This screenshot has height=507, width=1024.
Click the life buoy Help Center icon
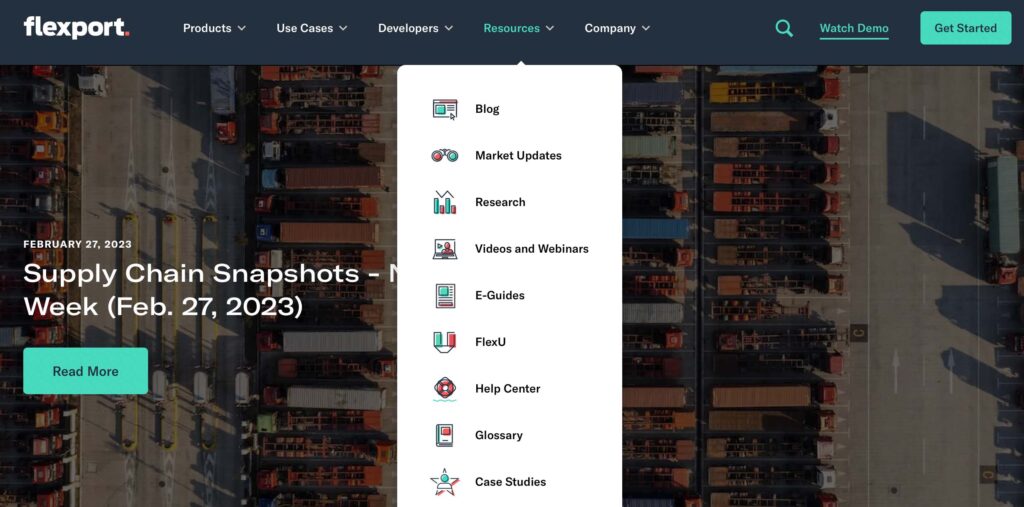click(x=445, y=389)
